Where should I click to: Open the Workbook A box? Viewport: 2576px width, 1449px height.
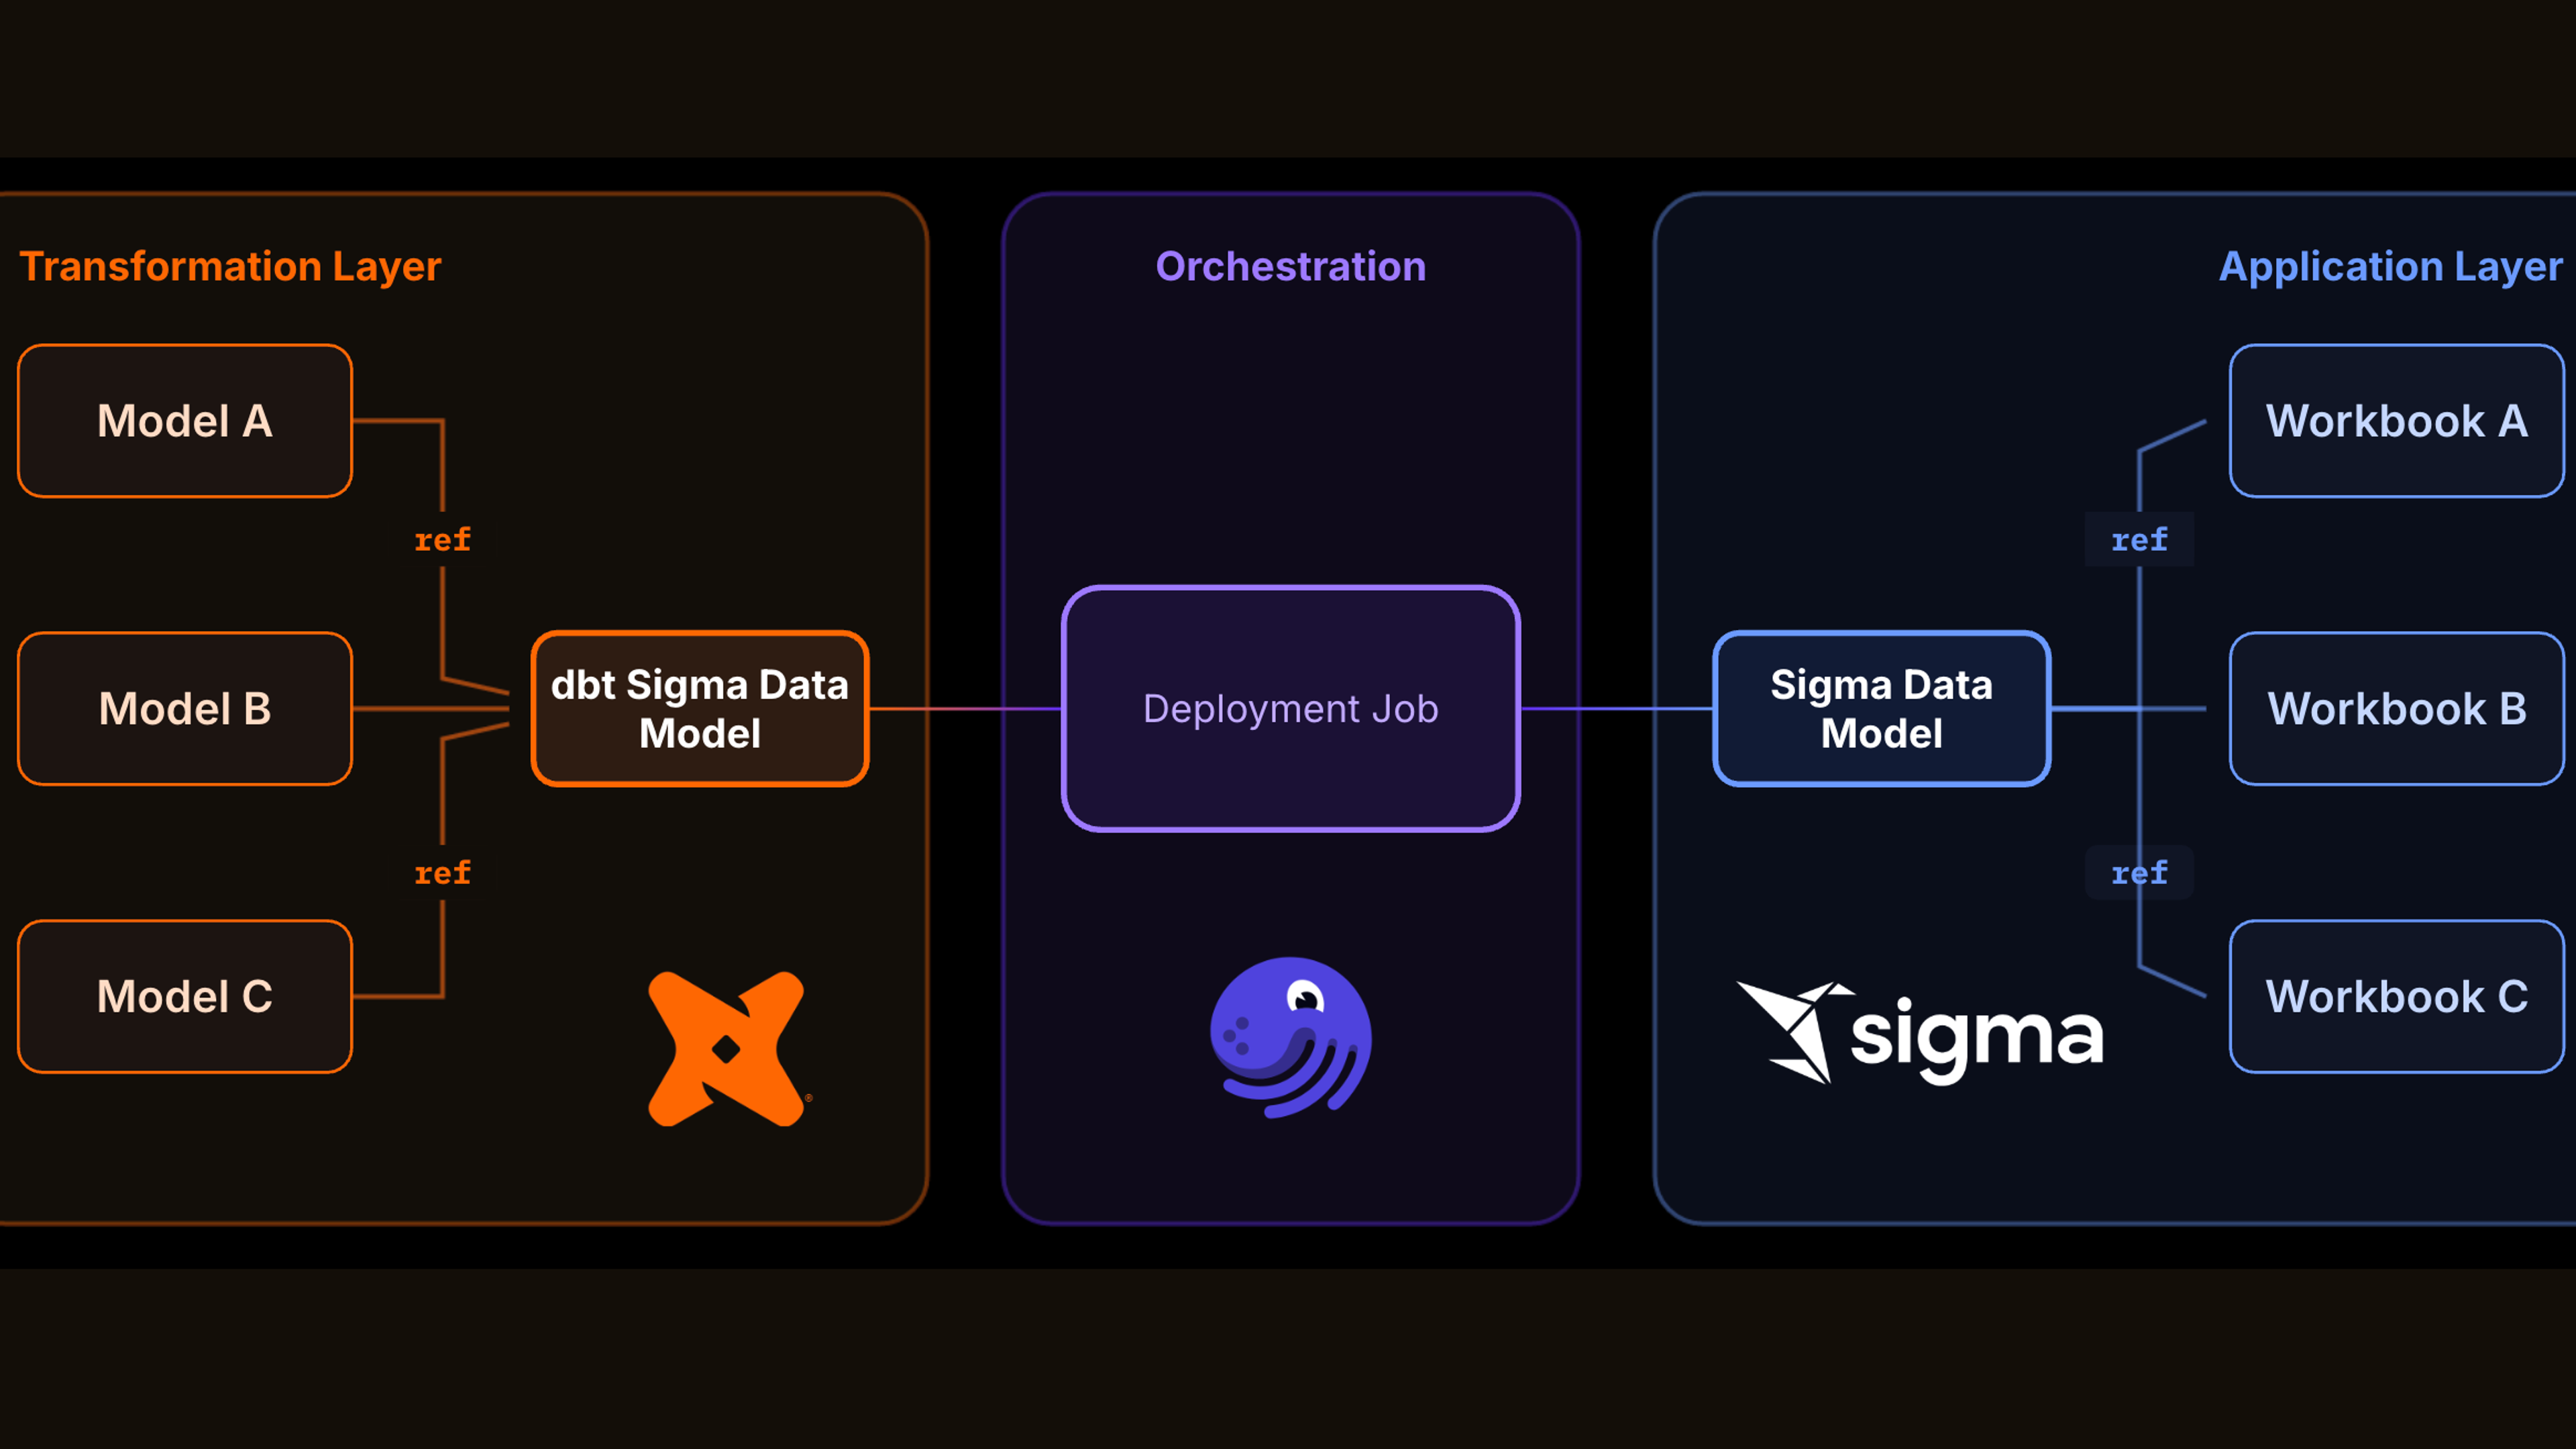tap(2397, 421)
